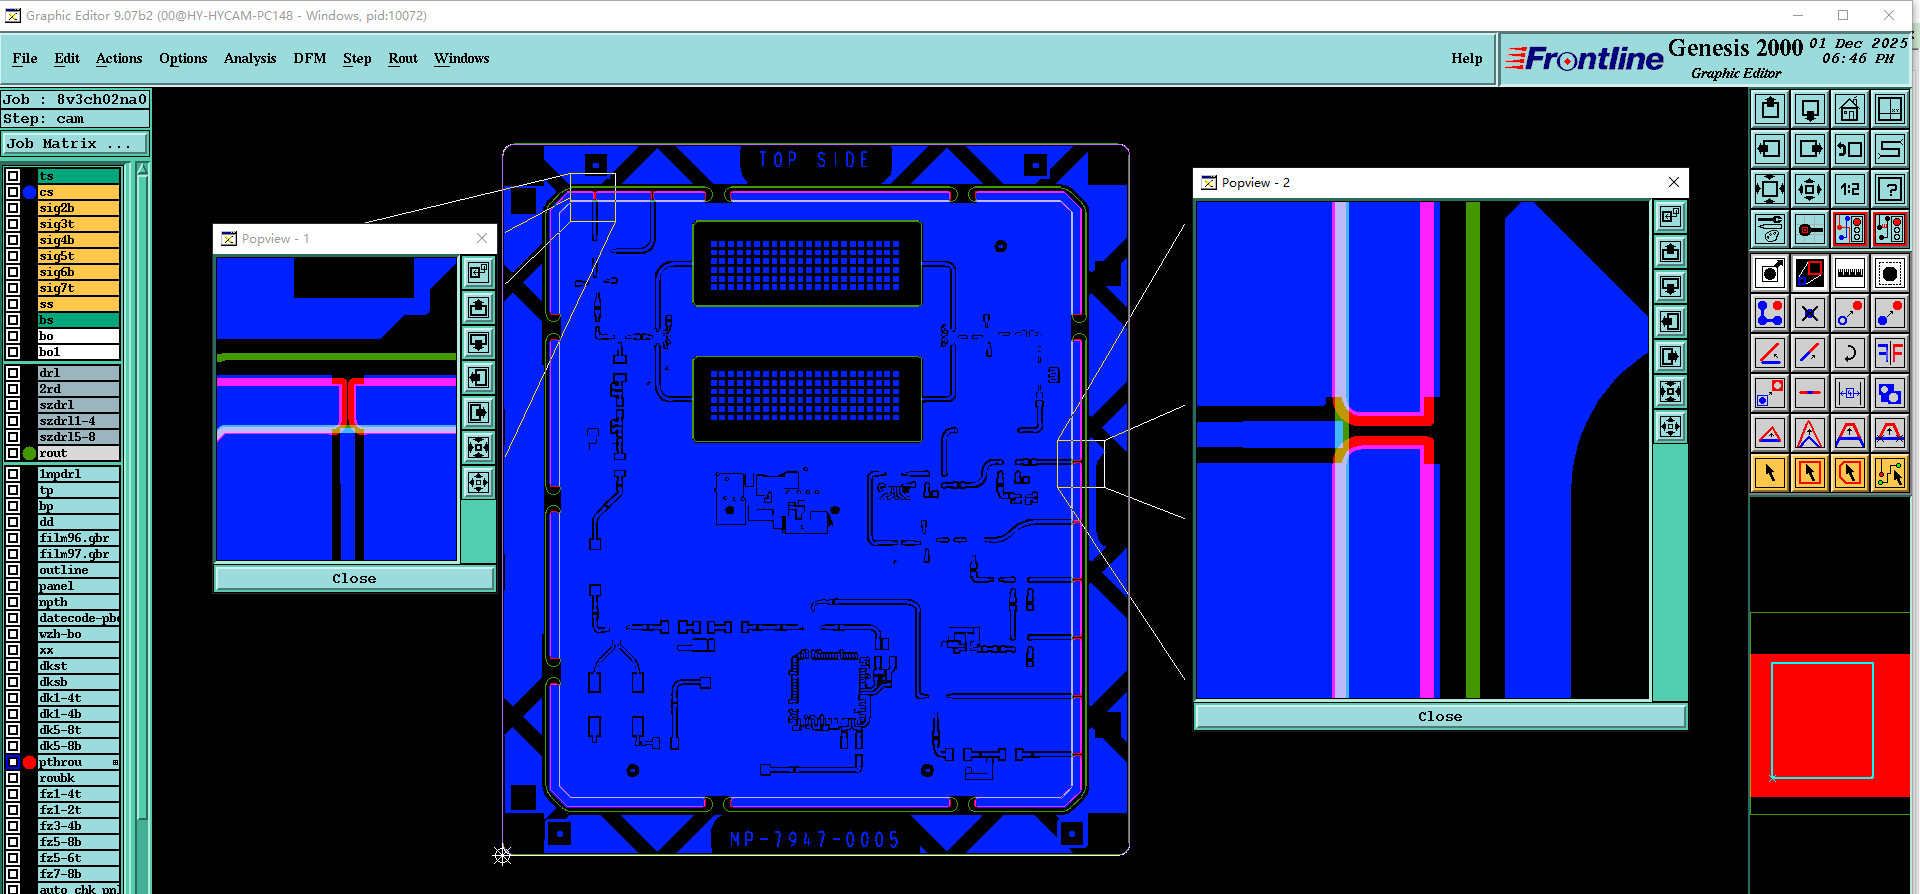The image size is (1920, 894).
Task: Click Close button under Popview 2
Action: 1439,716
